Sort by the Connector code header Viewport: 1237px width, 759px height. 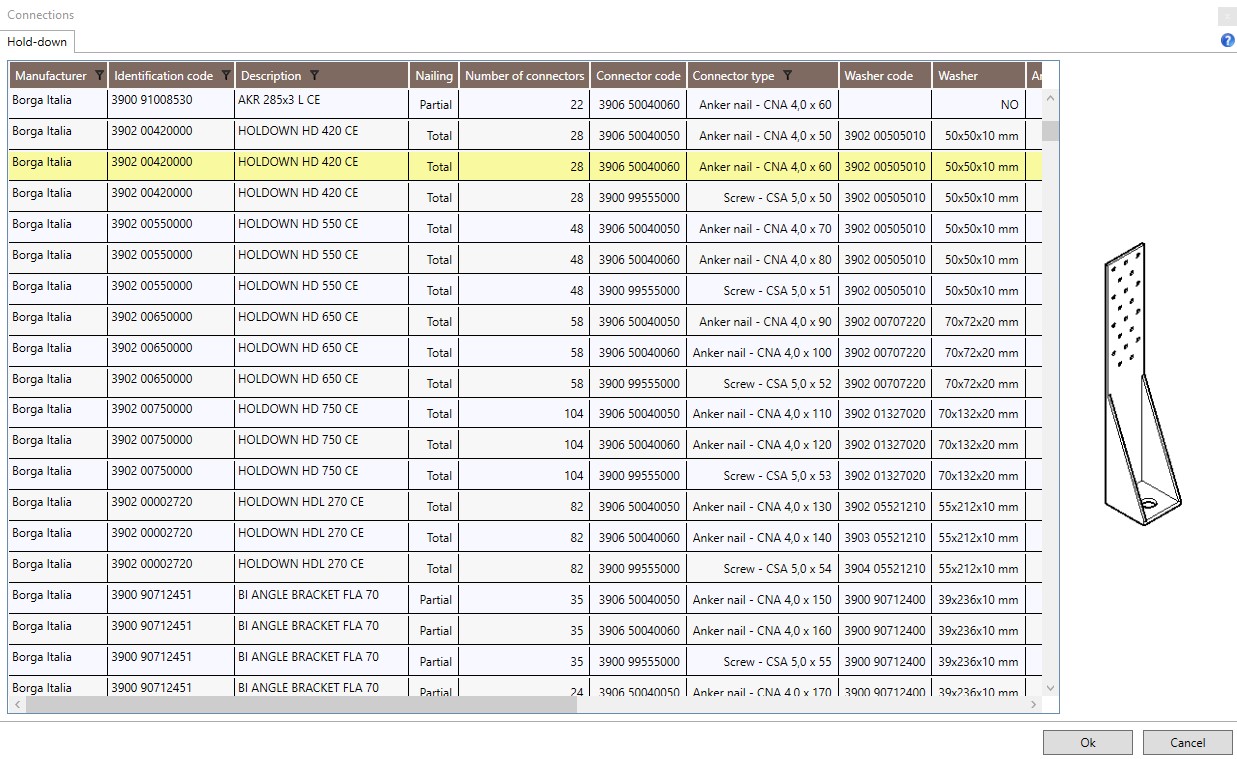click(x=638, y=76)
